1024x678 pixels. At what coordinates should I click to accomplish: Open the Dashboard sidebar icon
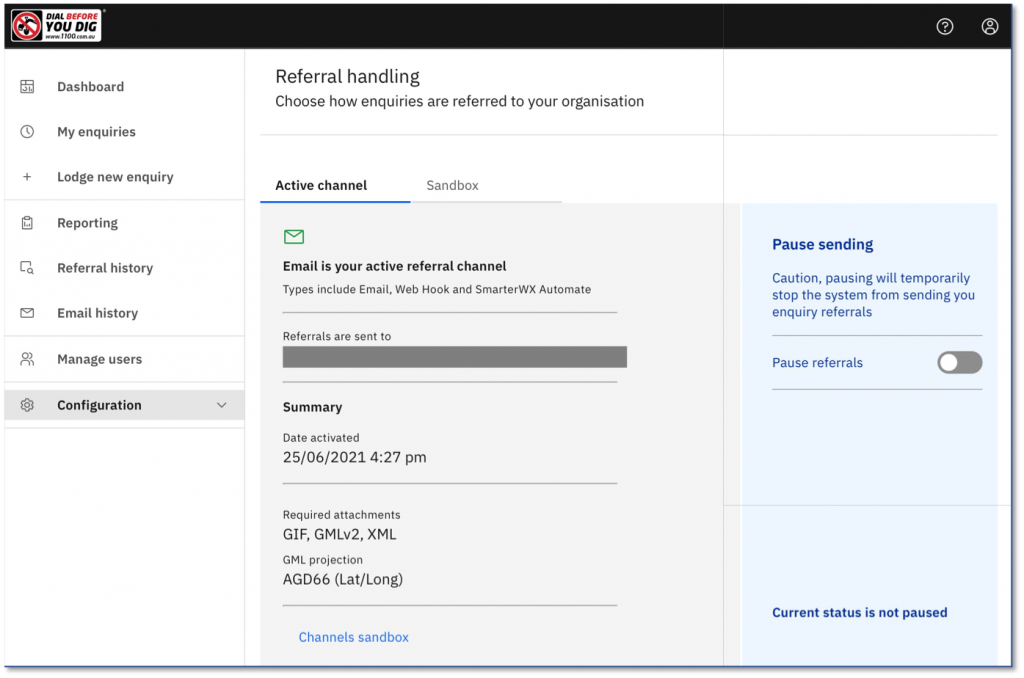coord(28,86)
